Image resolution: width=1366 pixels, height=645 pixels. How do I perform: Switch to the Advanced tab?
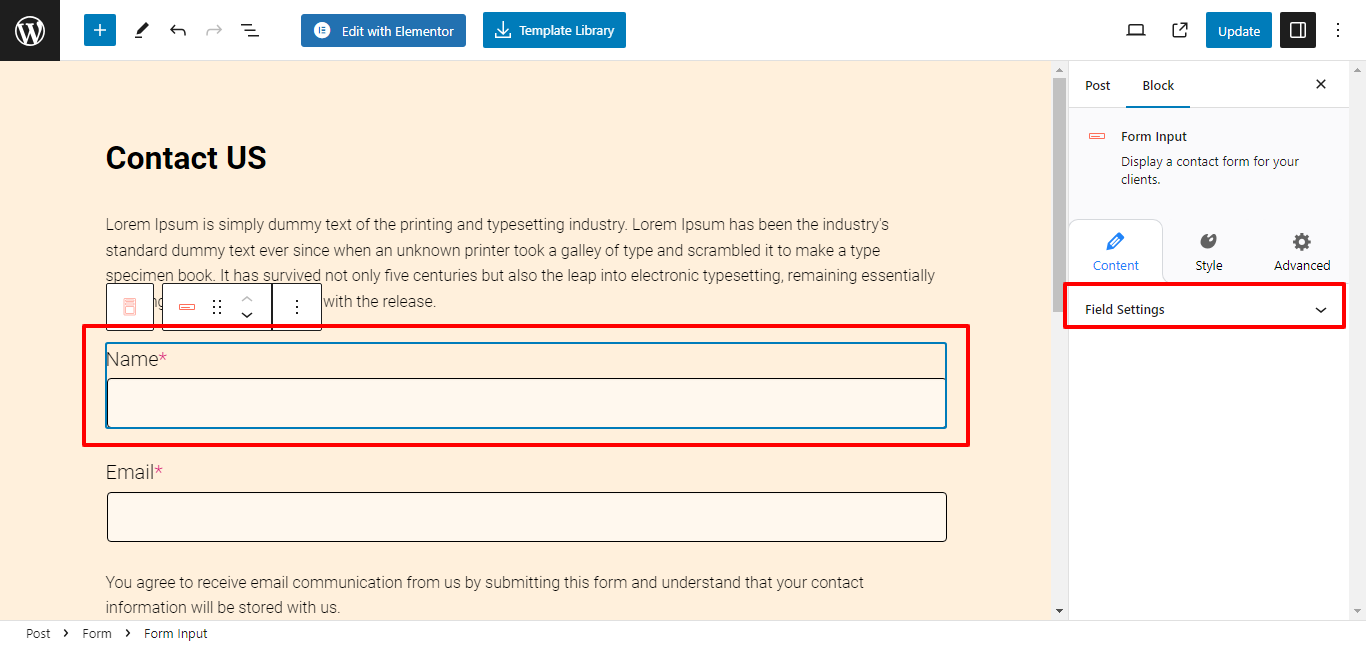[x=1302, y=252]
